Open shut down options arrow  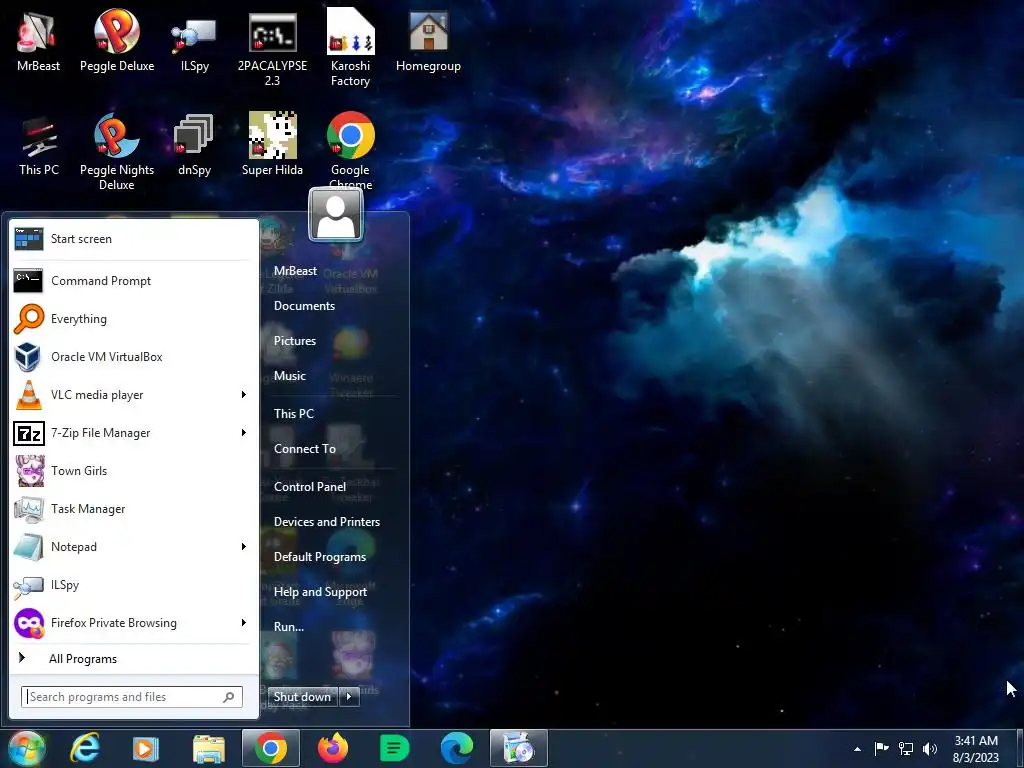pyautogui.click(x=349, y=697)
